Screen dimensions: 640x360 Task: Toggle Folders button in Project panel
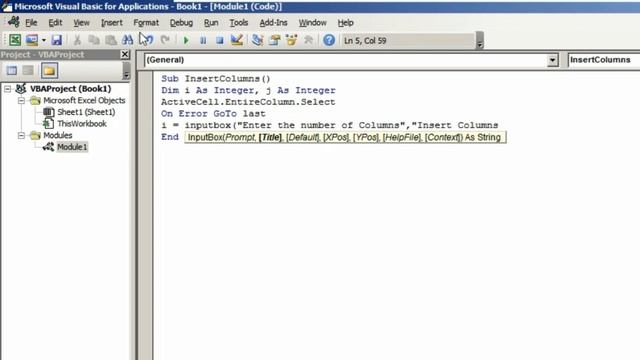pyautogui.click(x=49, y=71)
